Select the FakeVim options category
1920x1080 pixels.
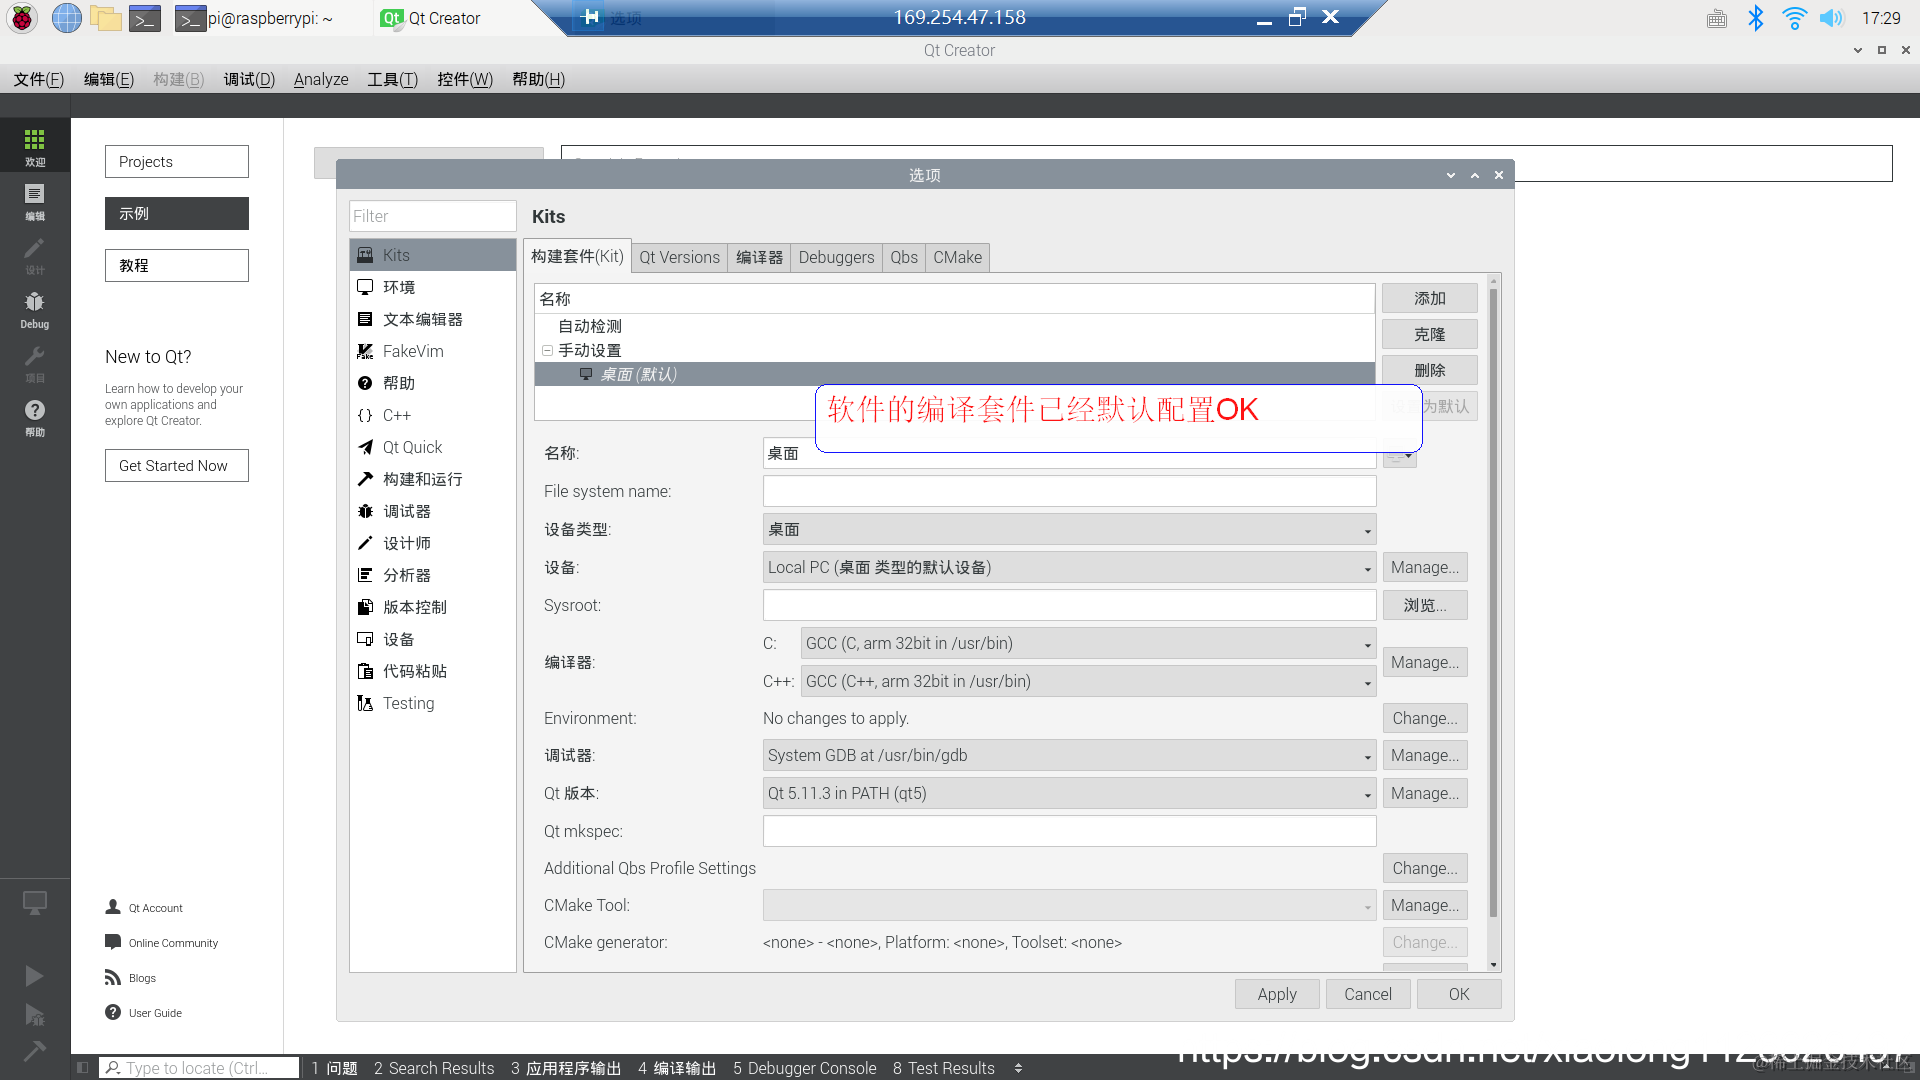click(x=412, y=351)
